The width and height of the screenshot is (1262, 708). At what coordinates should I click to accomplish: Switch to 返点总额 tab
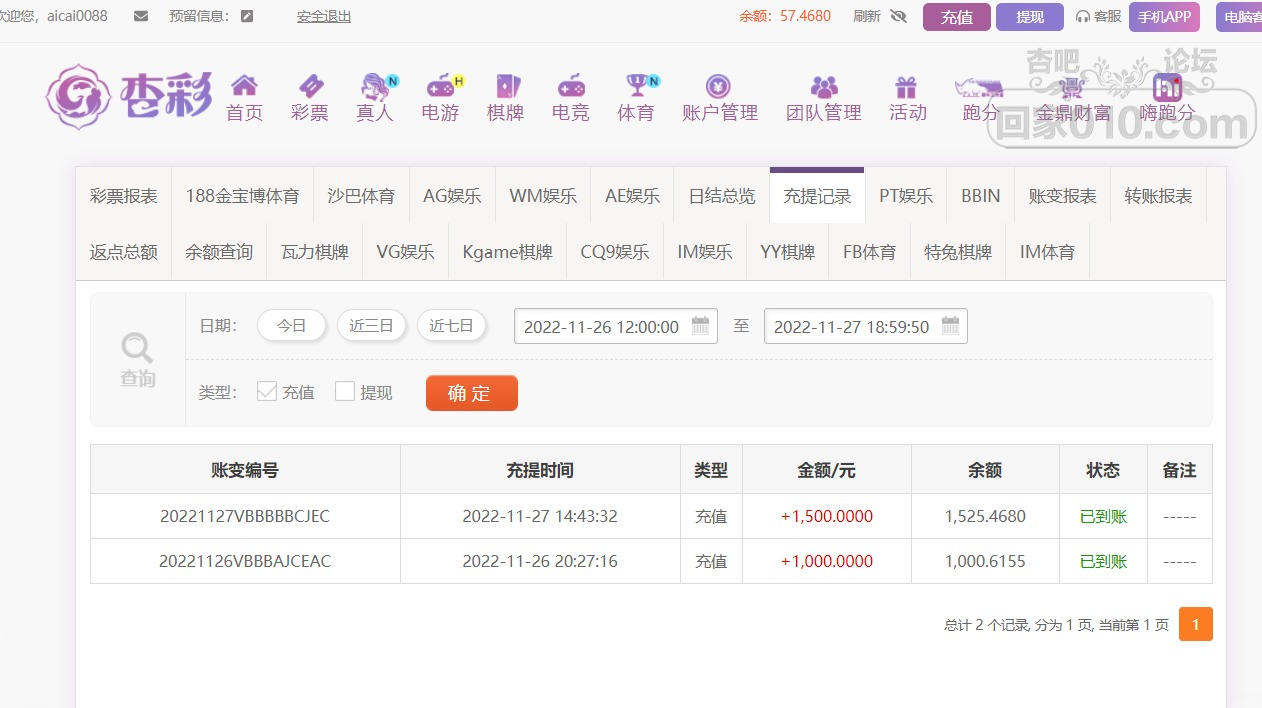click(124, 252)
